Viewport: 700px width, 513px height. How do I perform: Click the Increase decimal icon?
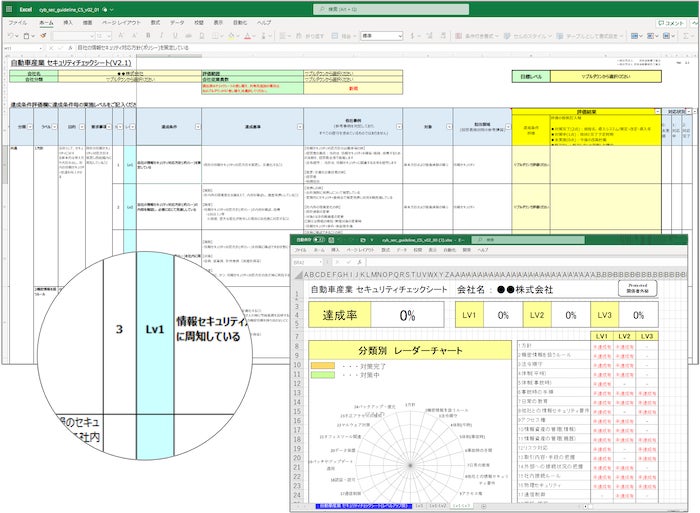429,36
